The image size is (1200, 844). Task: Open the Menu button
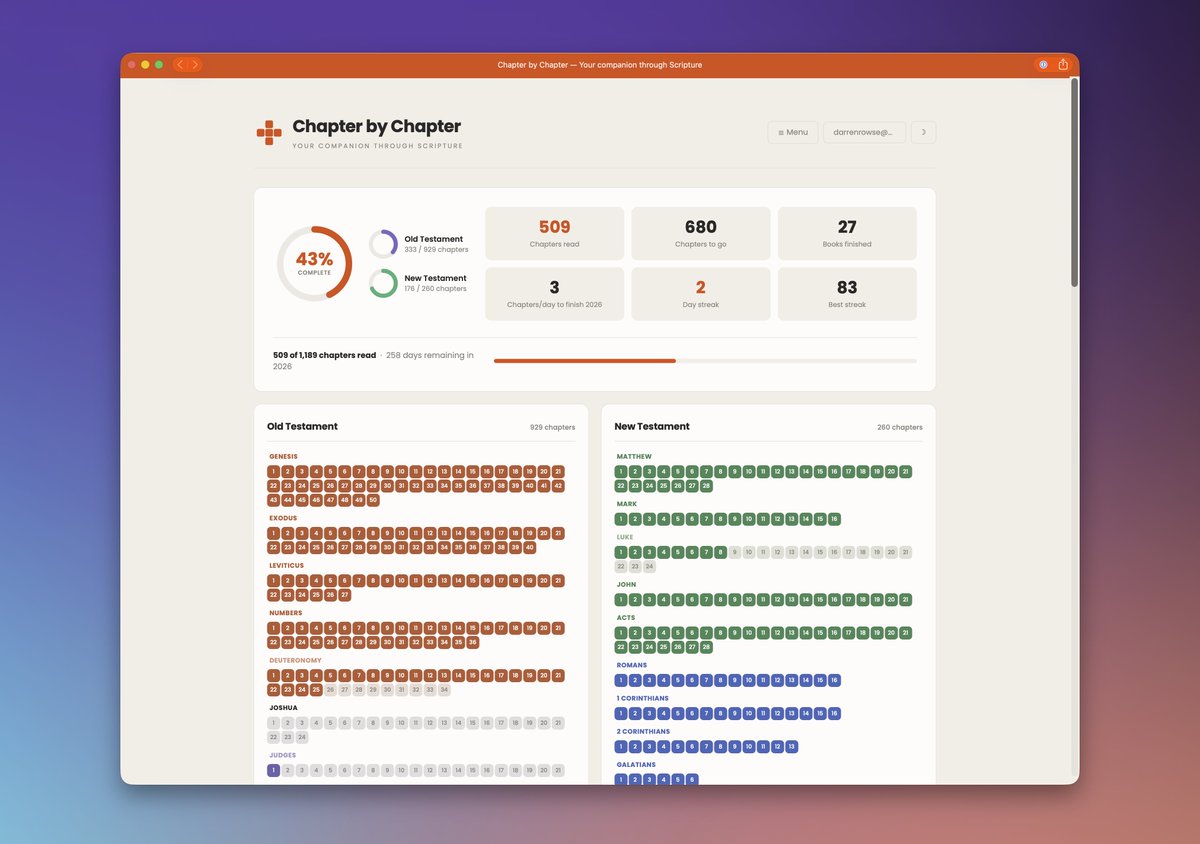(793, 132)
